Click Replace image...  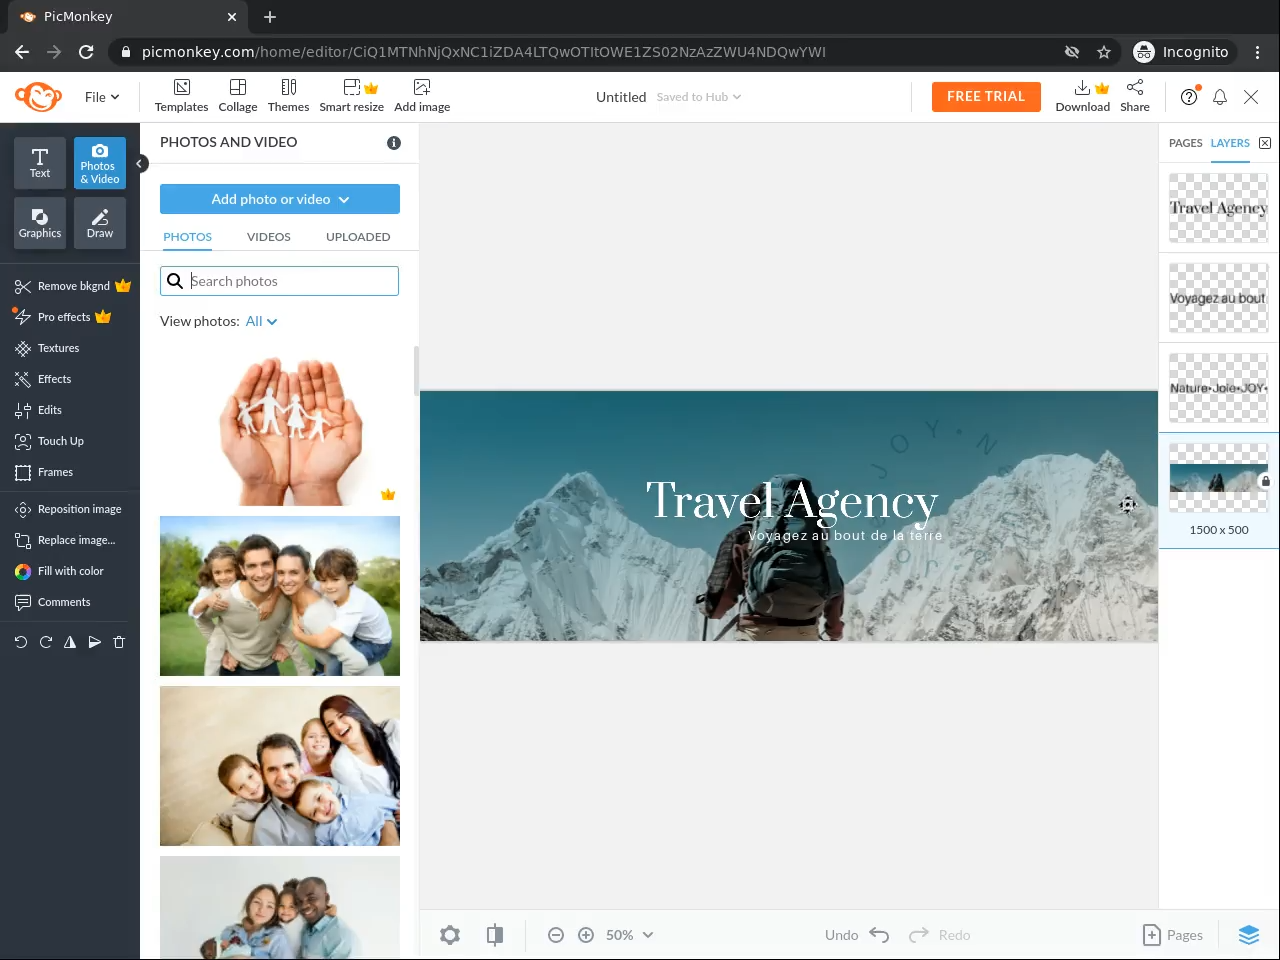point(65,540)
